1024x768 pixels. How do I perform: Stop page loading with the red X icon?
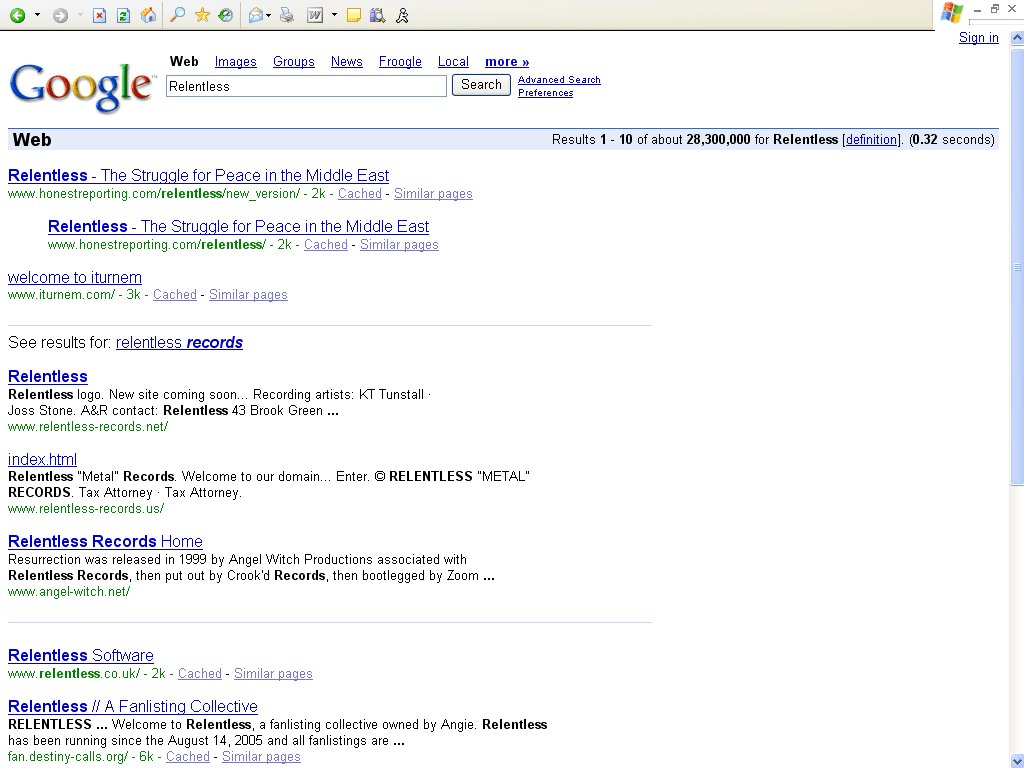pyautogui.click(x=99, y=15)
